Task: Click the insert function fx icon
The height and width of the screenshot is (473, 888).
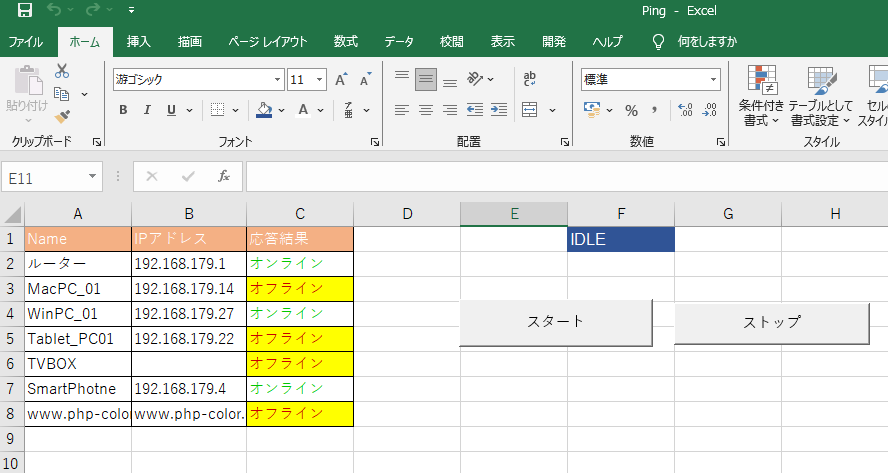Action: (224, 176)
